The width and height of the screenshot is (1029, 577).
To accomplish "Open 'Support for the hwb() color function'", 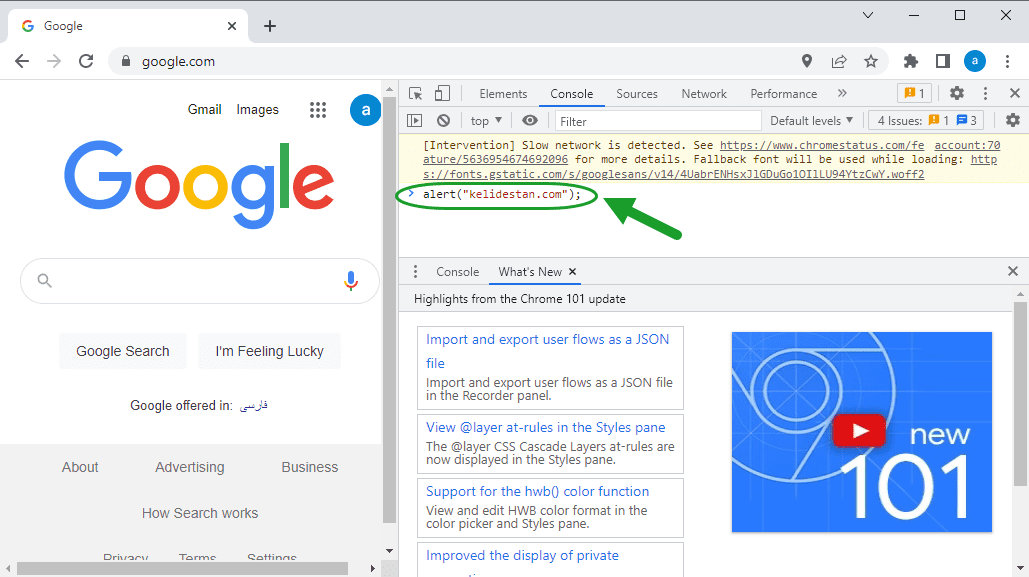I will (x=537, y=492).
